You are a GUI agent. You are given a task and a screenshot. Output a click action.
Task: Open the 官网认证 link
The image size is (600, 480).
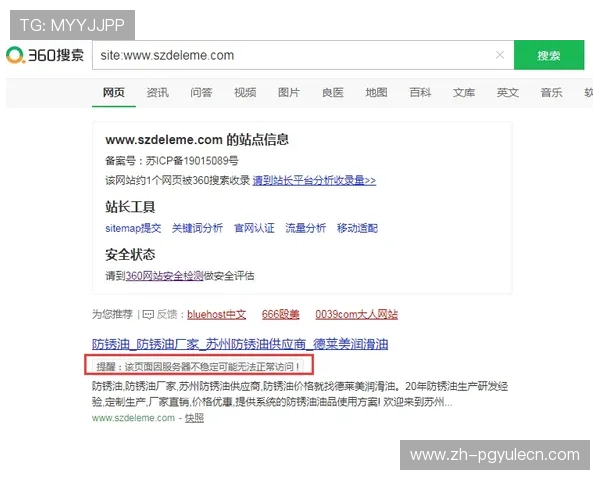click(254, 228)
